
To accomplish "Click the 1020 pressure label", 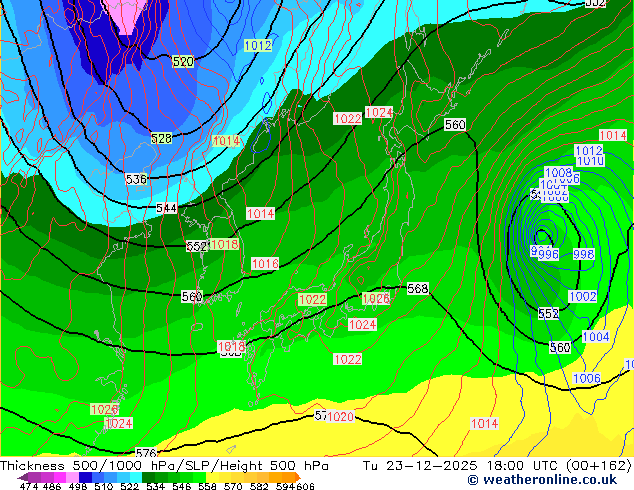I will pyautogui.click(x=340, y=416).
